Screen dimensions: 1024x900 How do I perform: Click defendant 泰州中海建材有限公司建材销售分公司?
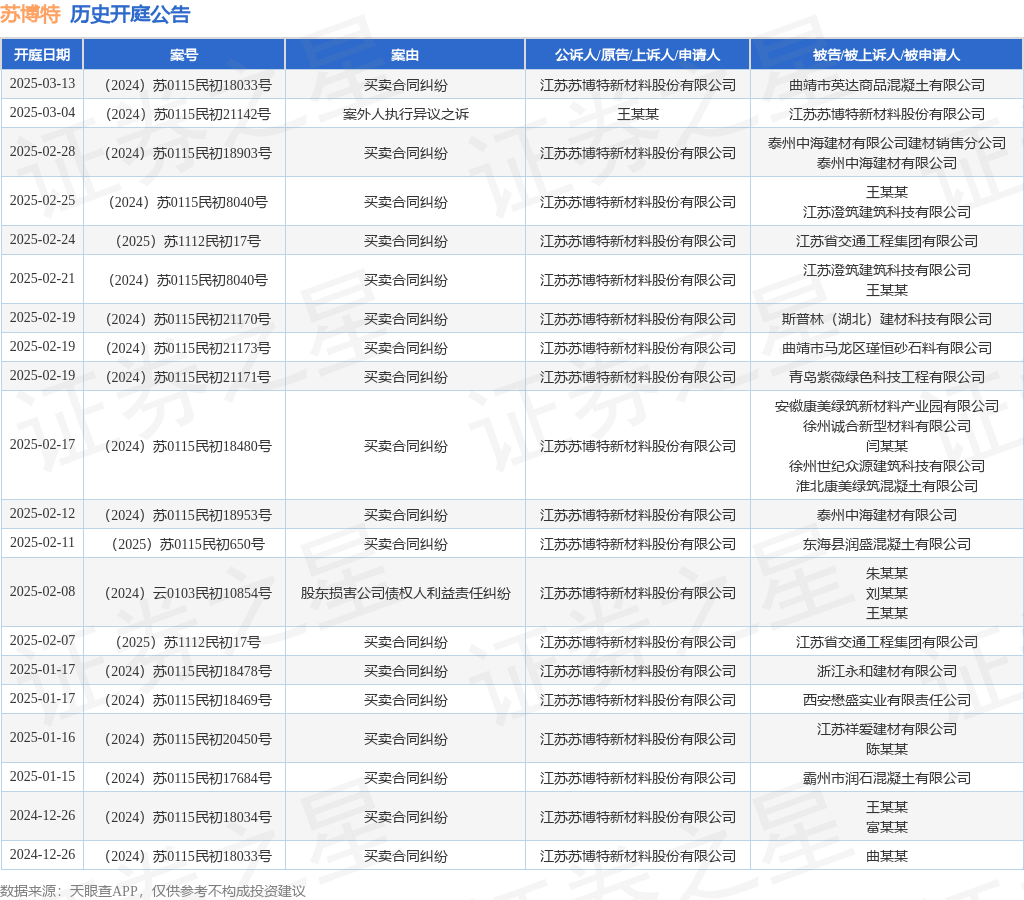tap(887, 143)
